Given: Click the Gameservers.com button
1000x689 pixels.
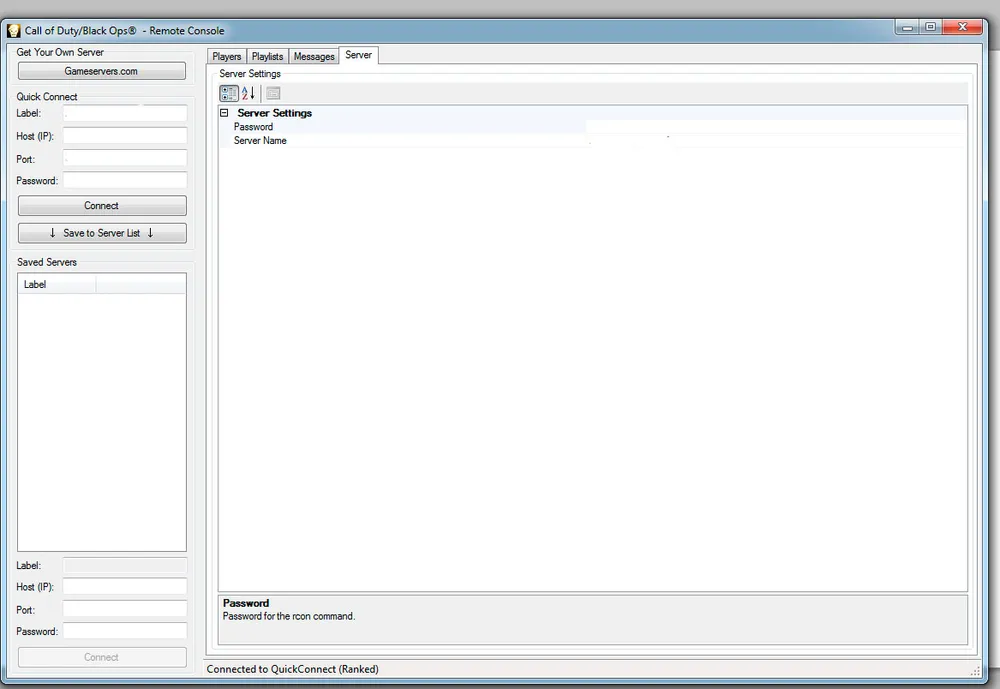Looking at the screenshot, I should (101, 71).
